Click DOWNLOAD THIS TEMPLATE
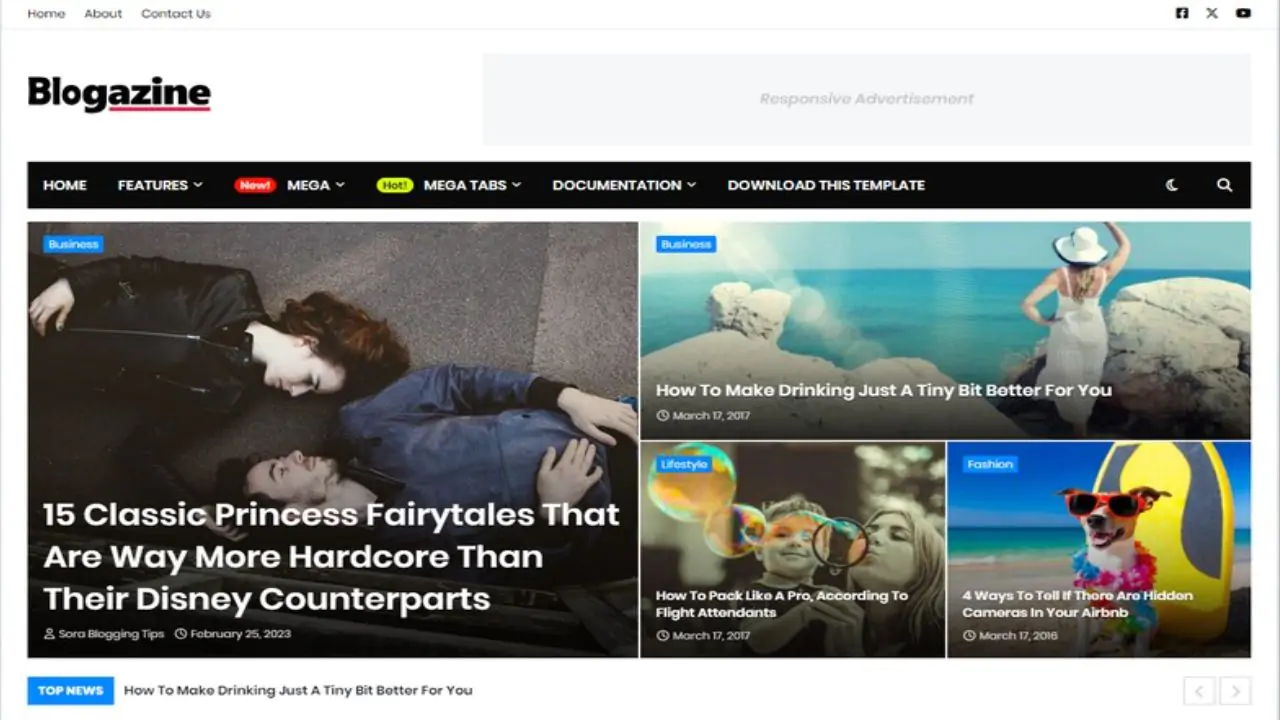The width and height of the screenshot is (1280, 720). (826, 185)
